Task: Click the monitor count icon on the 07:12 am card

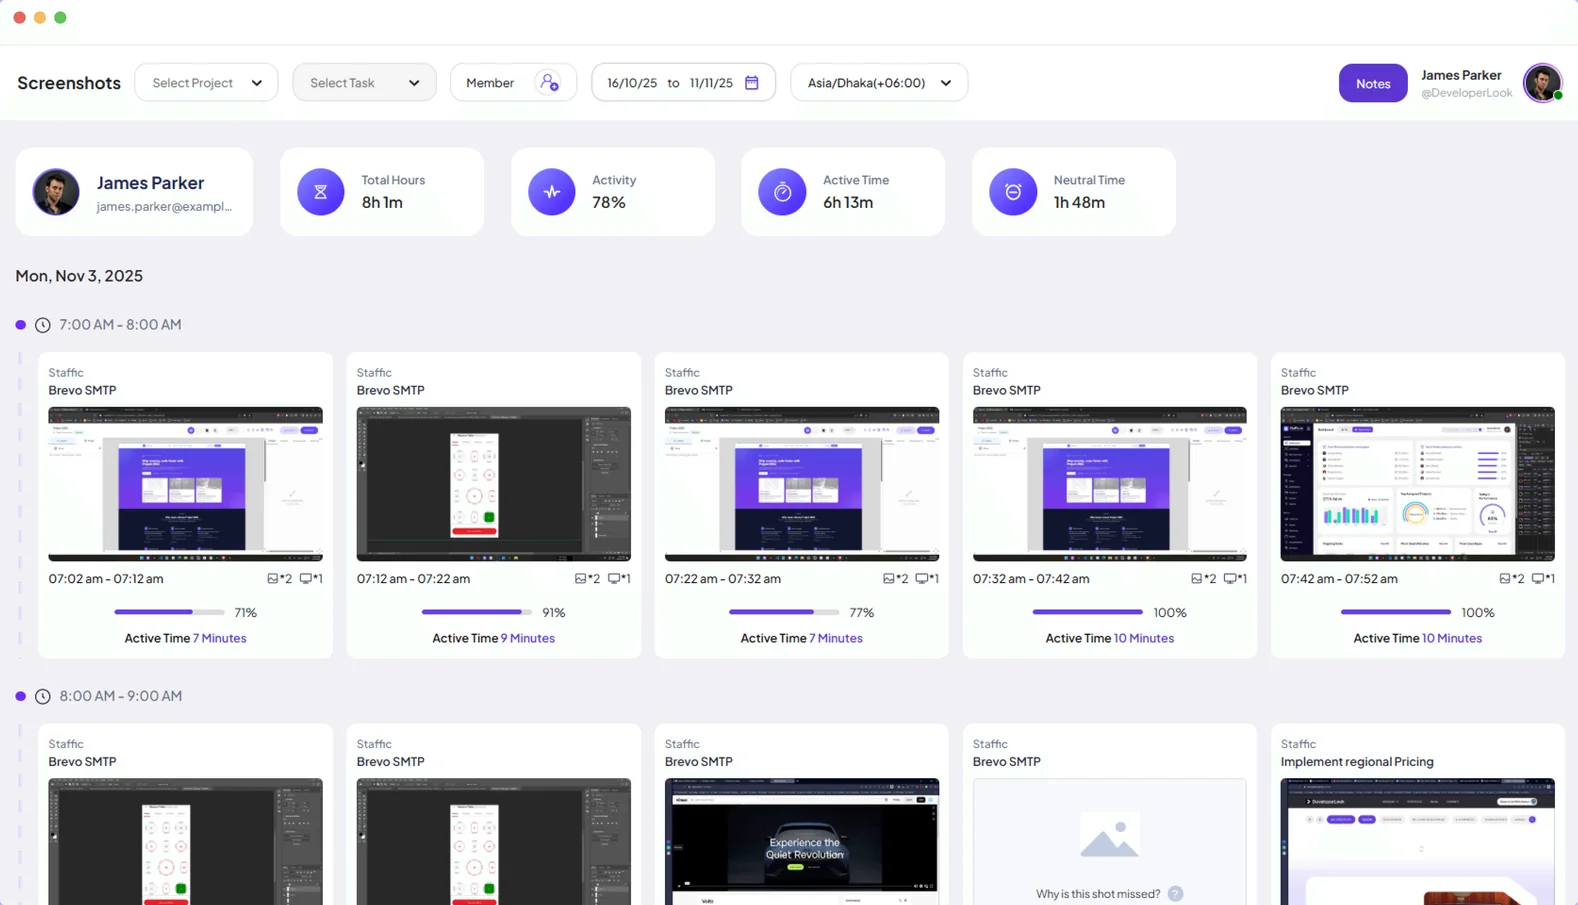Action: tap(614, 579)
